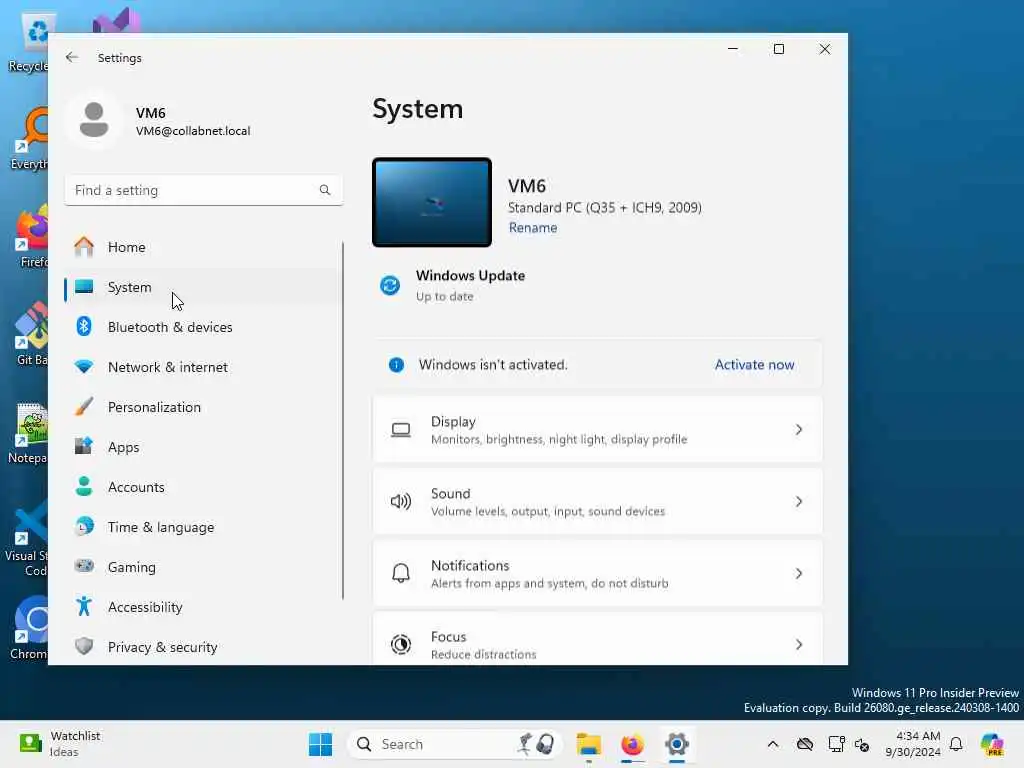This screenshot has width=1024, height=768.
Task: Click the search magnifier in Find a setting
Action: pos(325,190)
